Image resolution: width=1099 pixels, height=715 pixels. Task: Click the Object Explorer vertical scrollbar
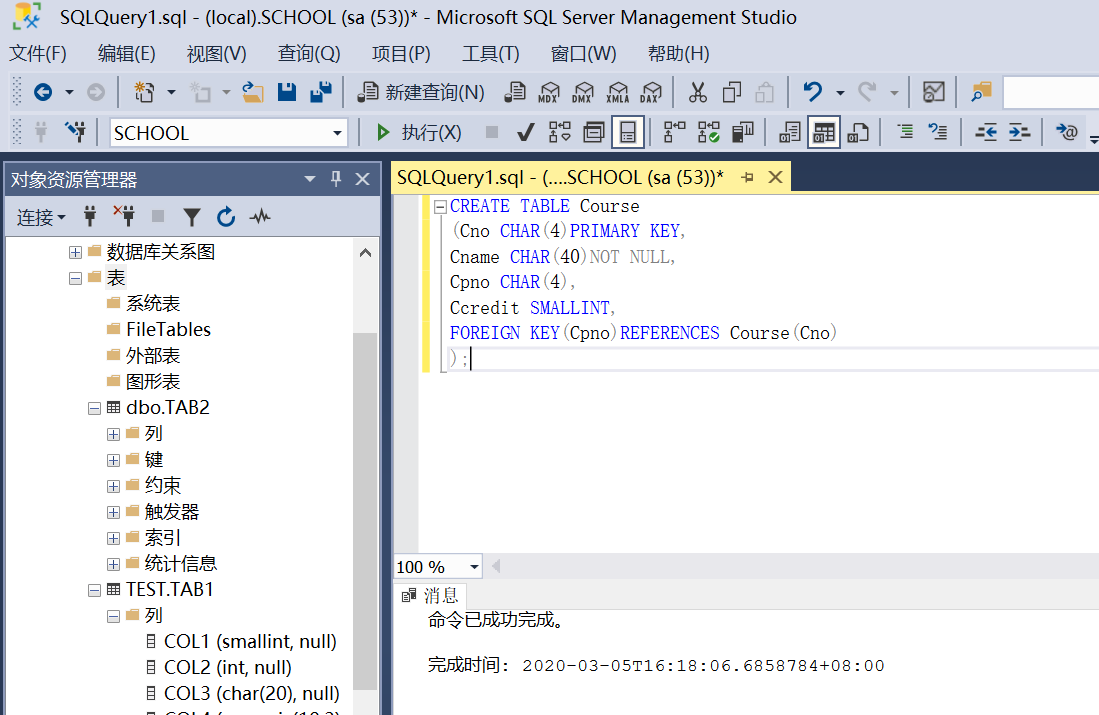(364, 512)
